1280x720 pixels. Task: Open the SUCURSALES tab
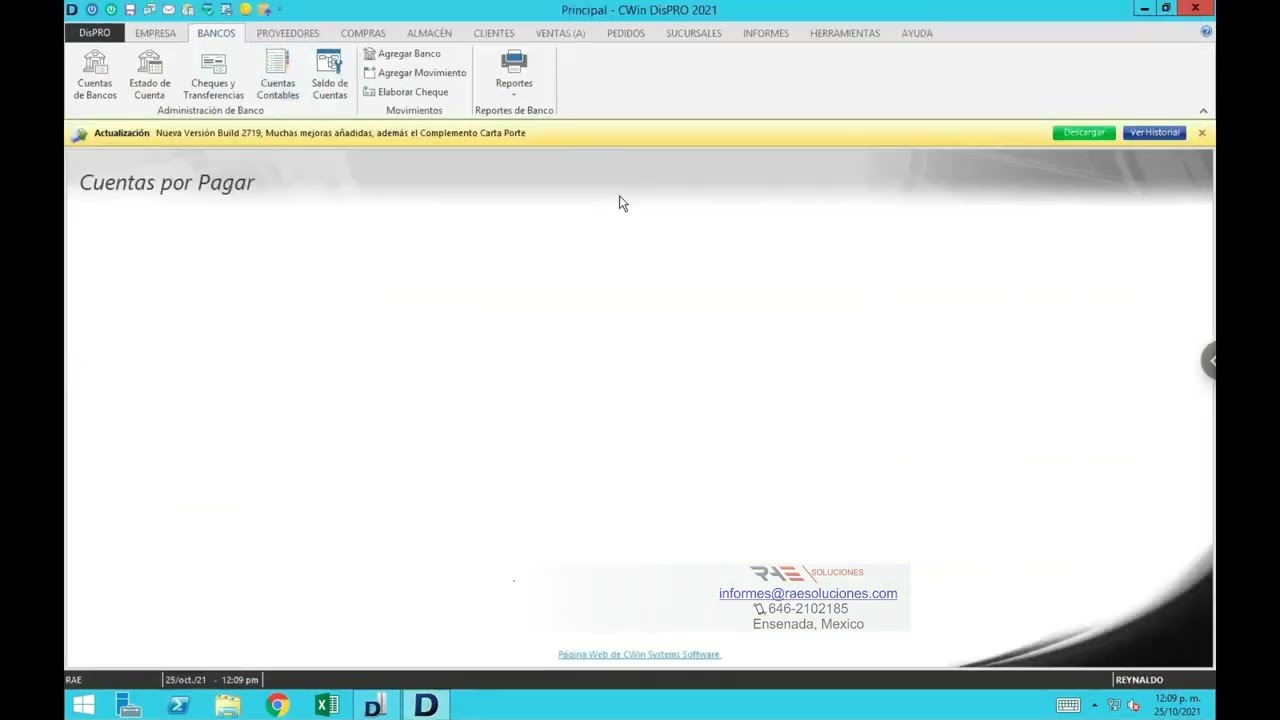(694, 33)
